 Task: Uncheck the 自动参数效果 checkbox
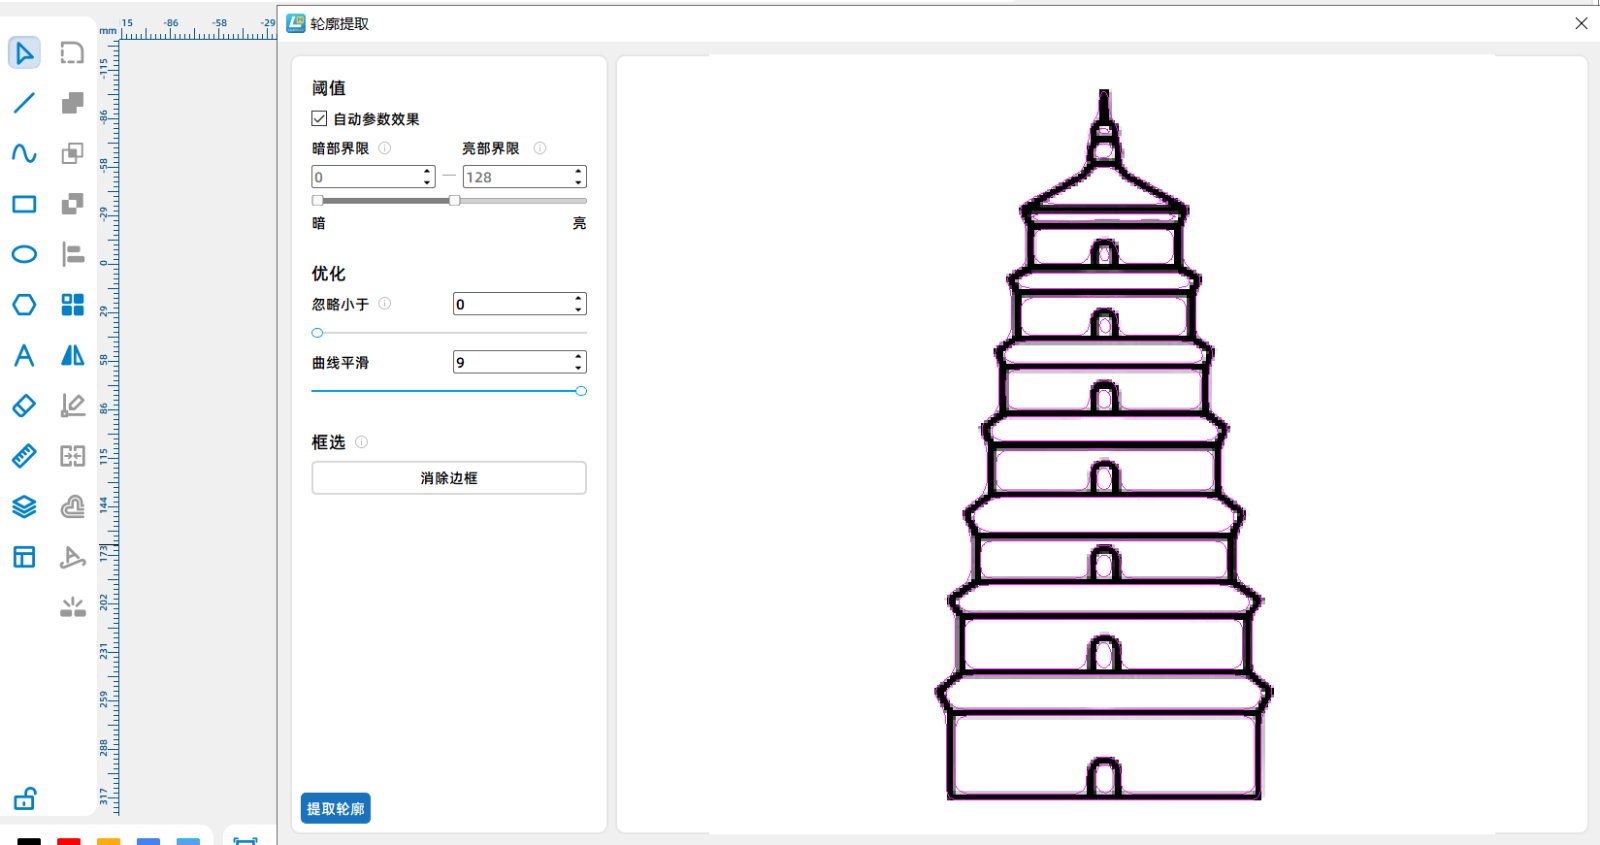point(319,119)
